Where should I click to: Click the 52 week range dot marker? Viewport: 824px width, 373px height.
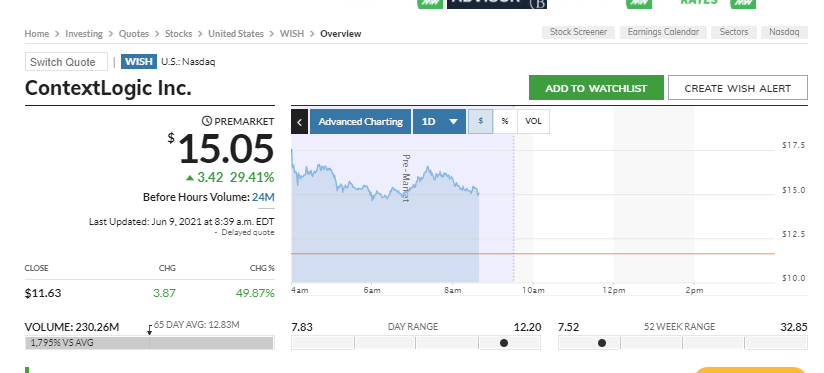602,343
